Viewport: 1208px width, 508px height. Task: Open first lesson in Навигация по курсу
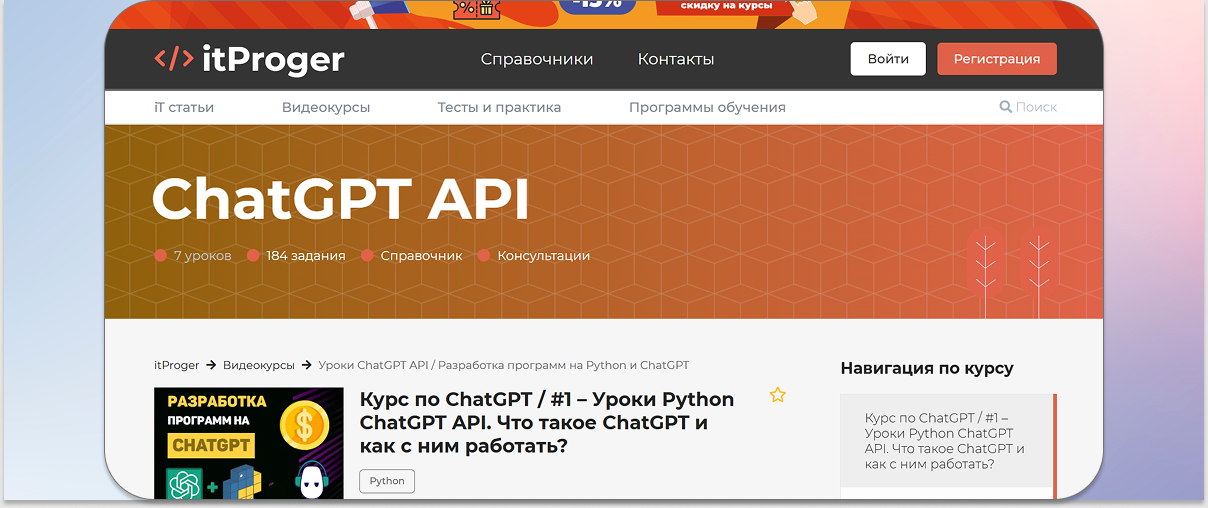(946, 441)
